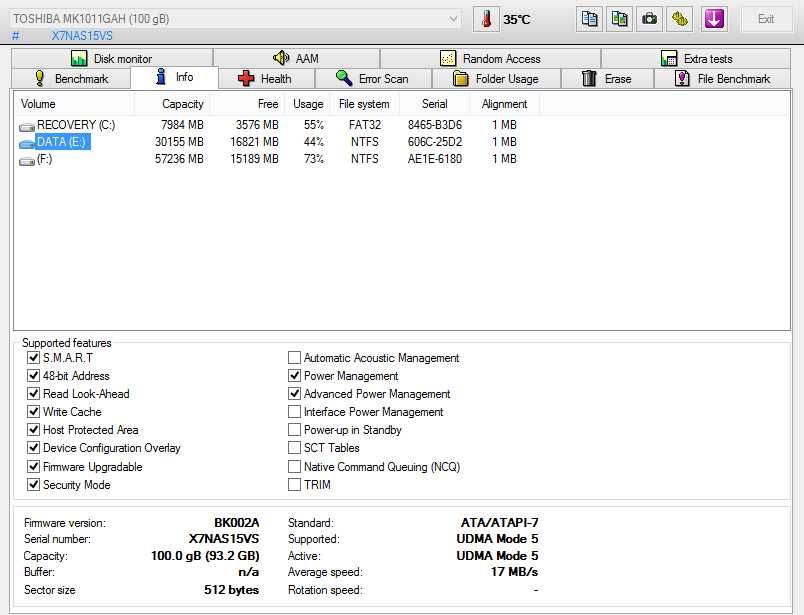Click the 35°C temperature reading
Image resolution: width=804 pixels, height=615 pixels.
coord(516,19)
